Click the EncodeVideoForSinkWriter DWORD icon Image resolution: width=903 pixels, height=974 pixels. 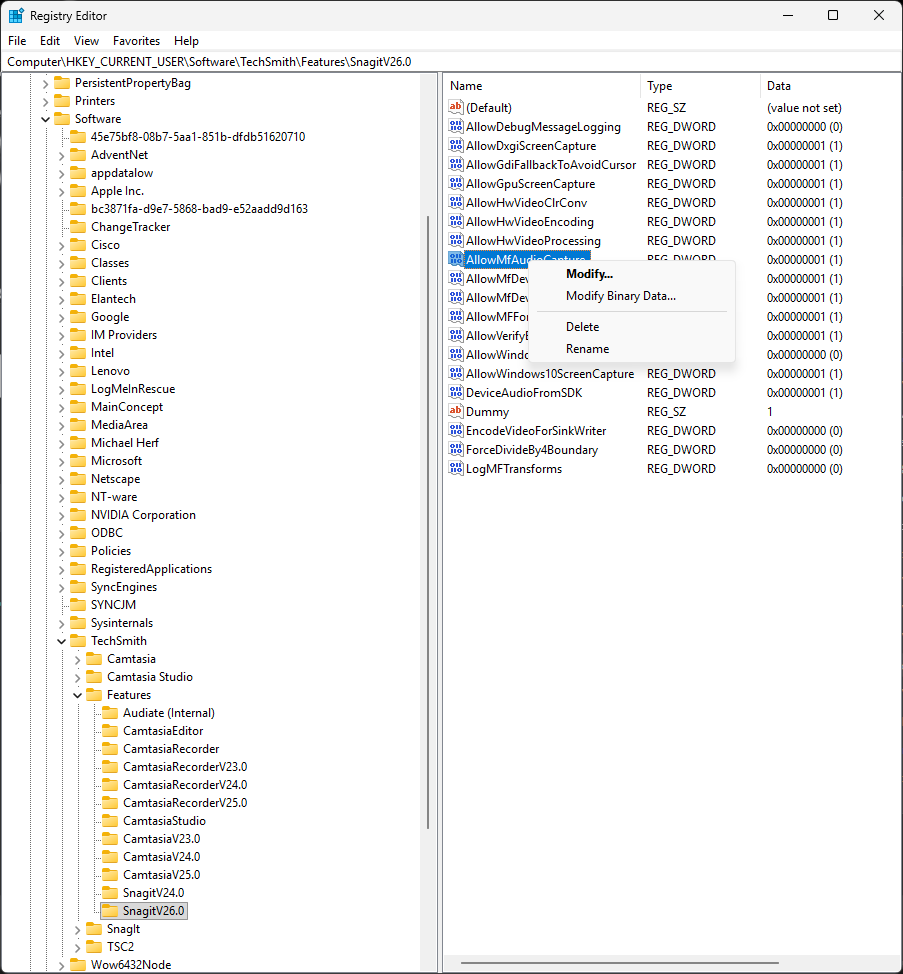[x=456, y=430]
